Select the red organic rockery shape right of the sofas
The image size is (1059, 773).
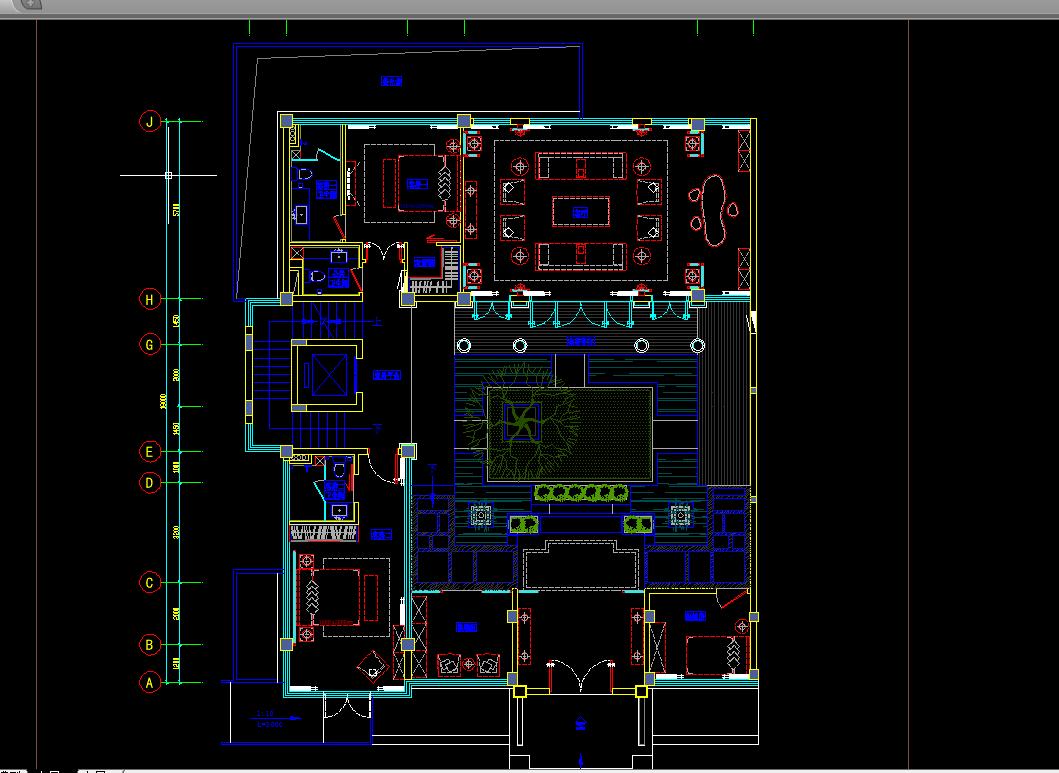(x=715, y=210)
